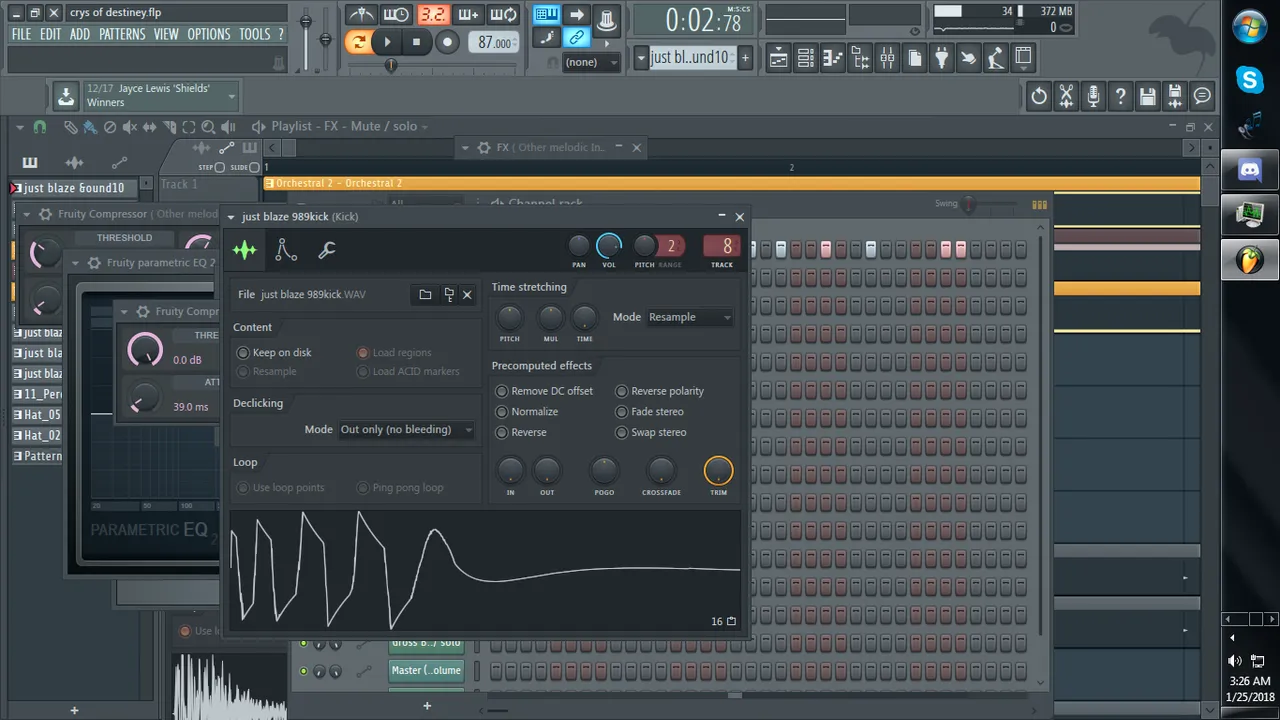Click the link/multilink to controllers icon
Screen dimensions: 1280x720
click(x=576, y=37)
